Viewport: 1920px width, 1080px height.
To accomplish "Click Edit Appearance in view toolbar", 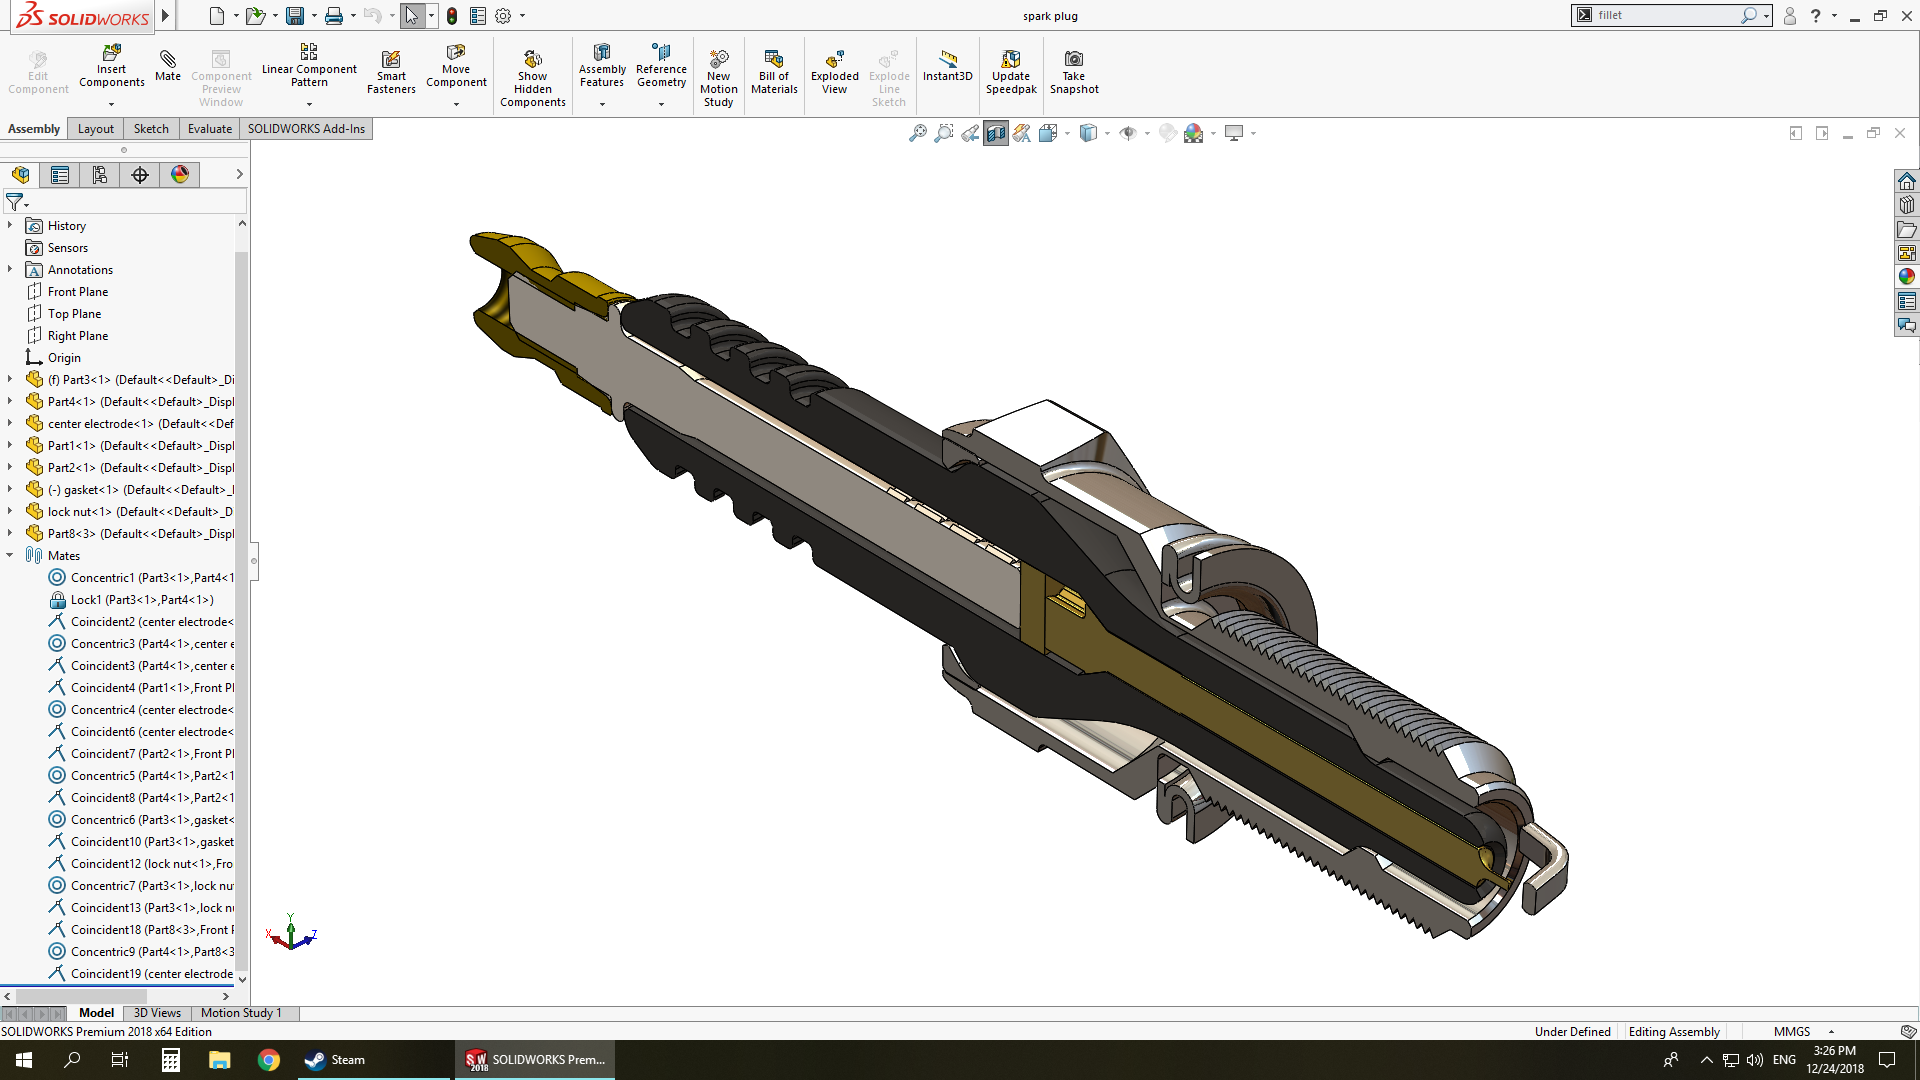I will tap(1167, 133).
